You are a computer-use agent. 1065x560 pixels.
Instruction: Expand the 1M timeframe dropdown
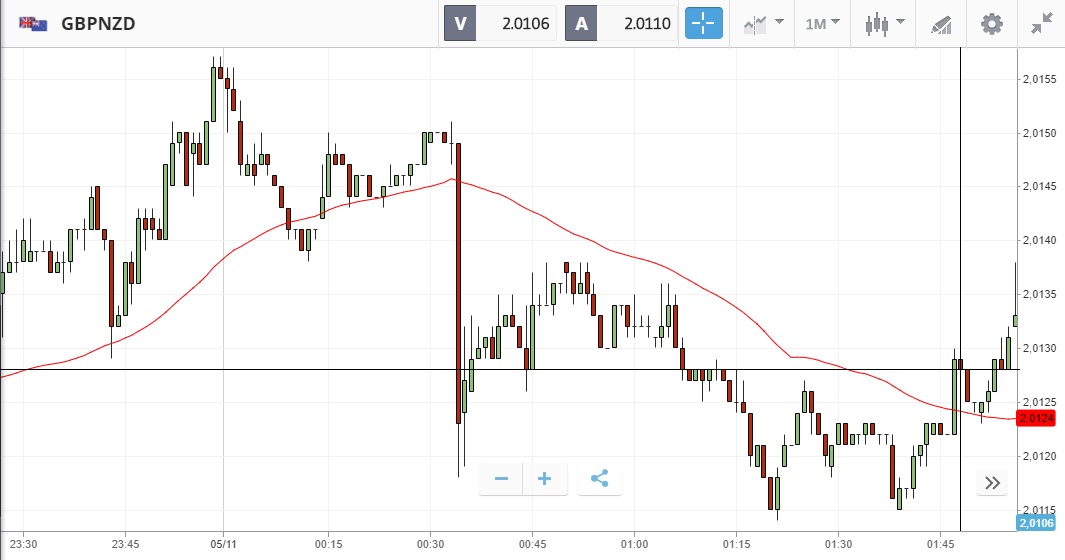point(823,23)
